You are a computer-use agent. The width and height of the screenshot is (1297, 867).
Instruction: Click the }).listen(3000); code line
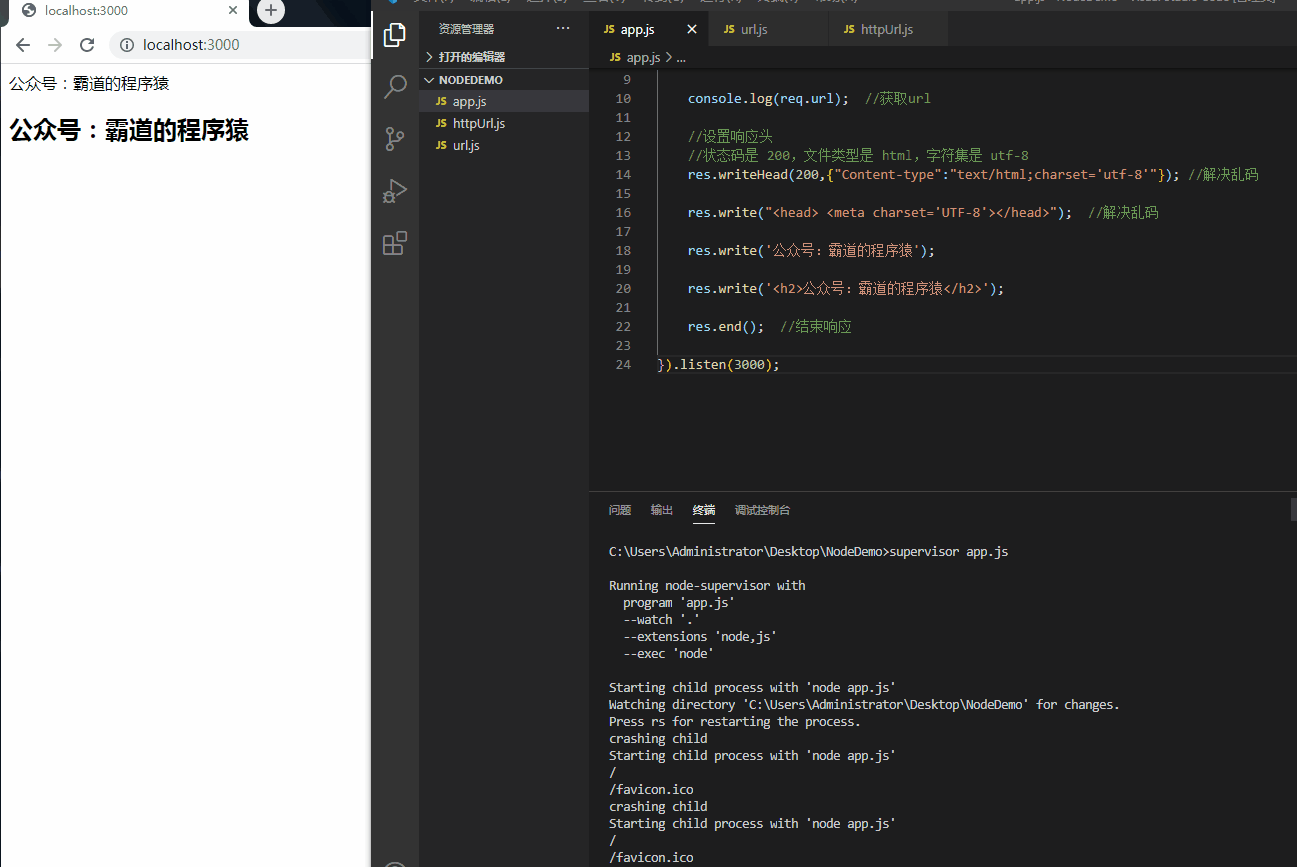tap(718, 364)
